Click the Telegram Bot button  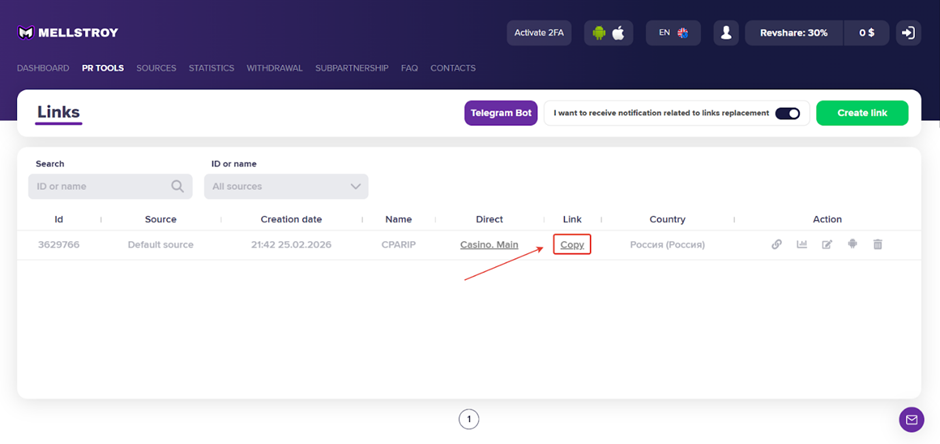(501, 113)
